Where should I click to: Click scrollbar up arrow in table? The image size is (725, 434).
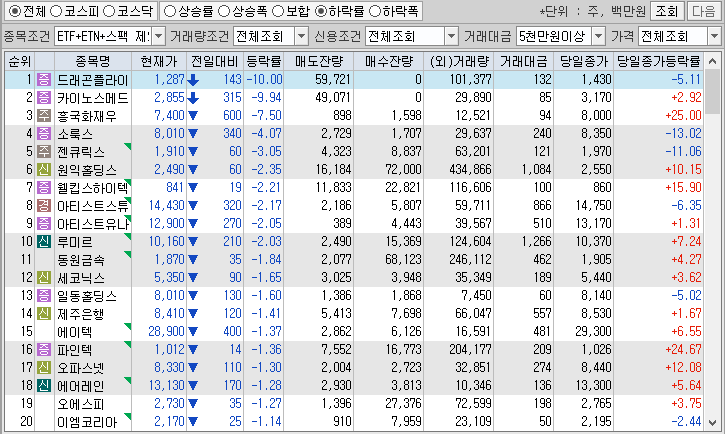coord(713,61)
